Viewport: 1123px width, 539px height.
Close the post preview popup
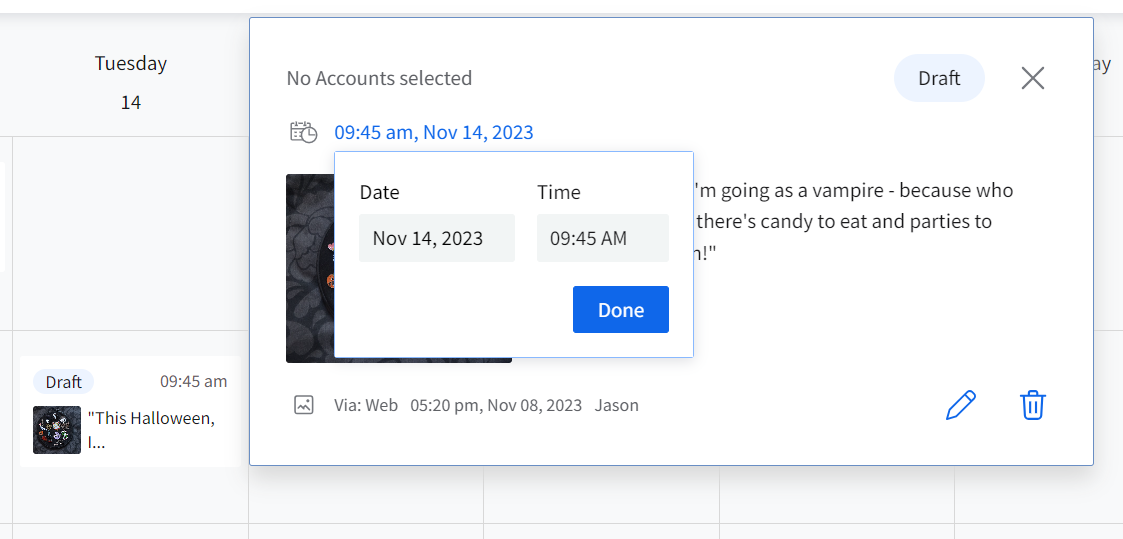click(x=1032, y=78)
